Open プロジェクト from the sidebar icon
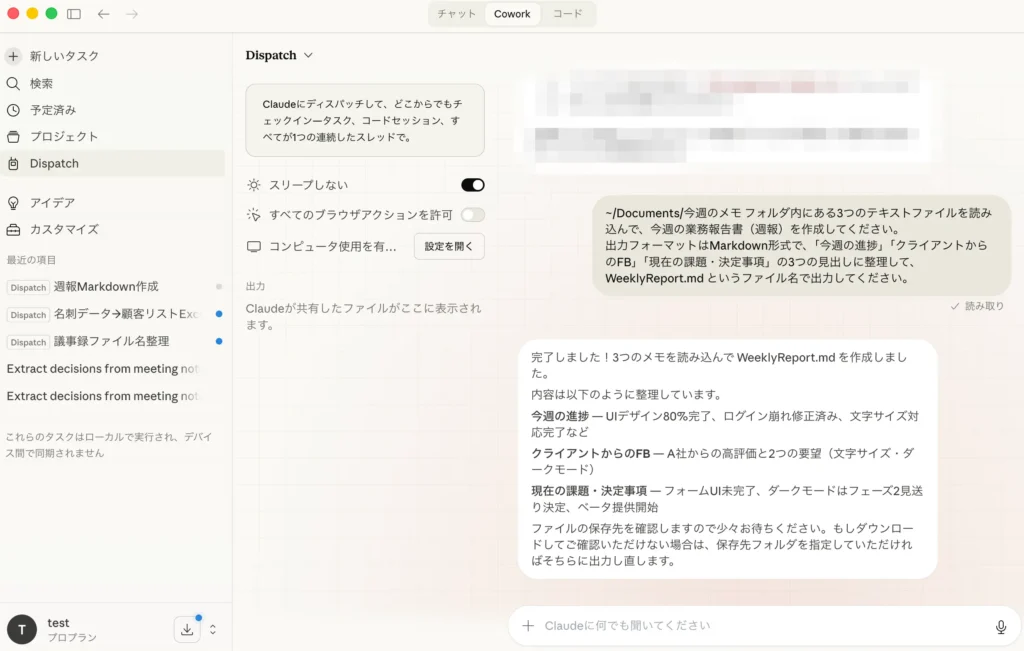1024x651 pixels. (x=13, y=136)
